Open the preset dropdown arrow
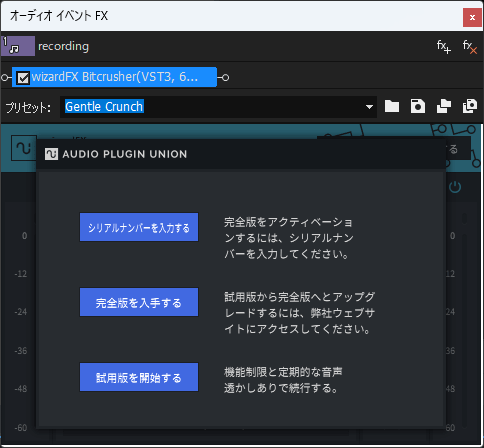The width and height of the screenshot is (484, 448). [369, 107]
